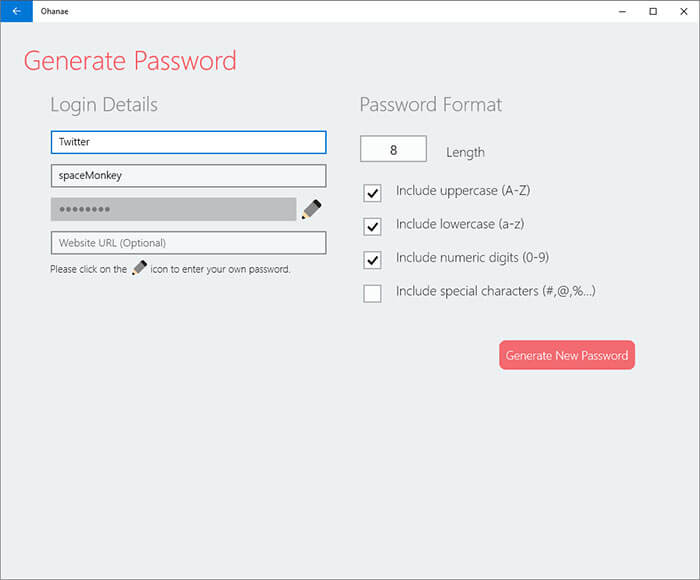Screen dimensions: 700x580
Task: Close the Ohanae window
Action: coord(683,12)
